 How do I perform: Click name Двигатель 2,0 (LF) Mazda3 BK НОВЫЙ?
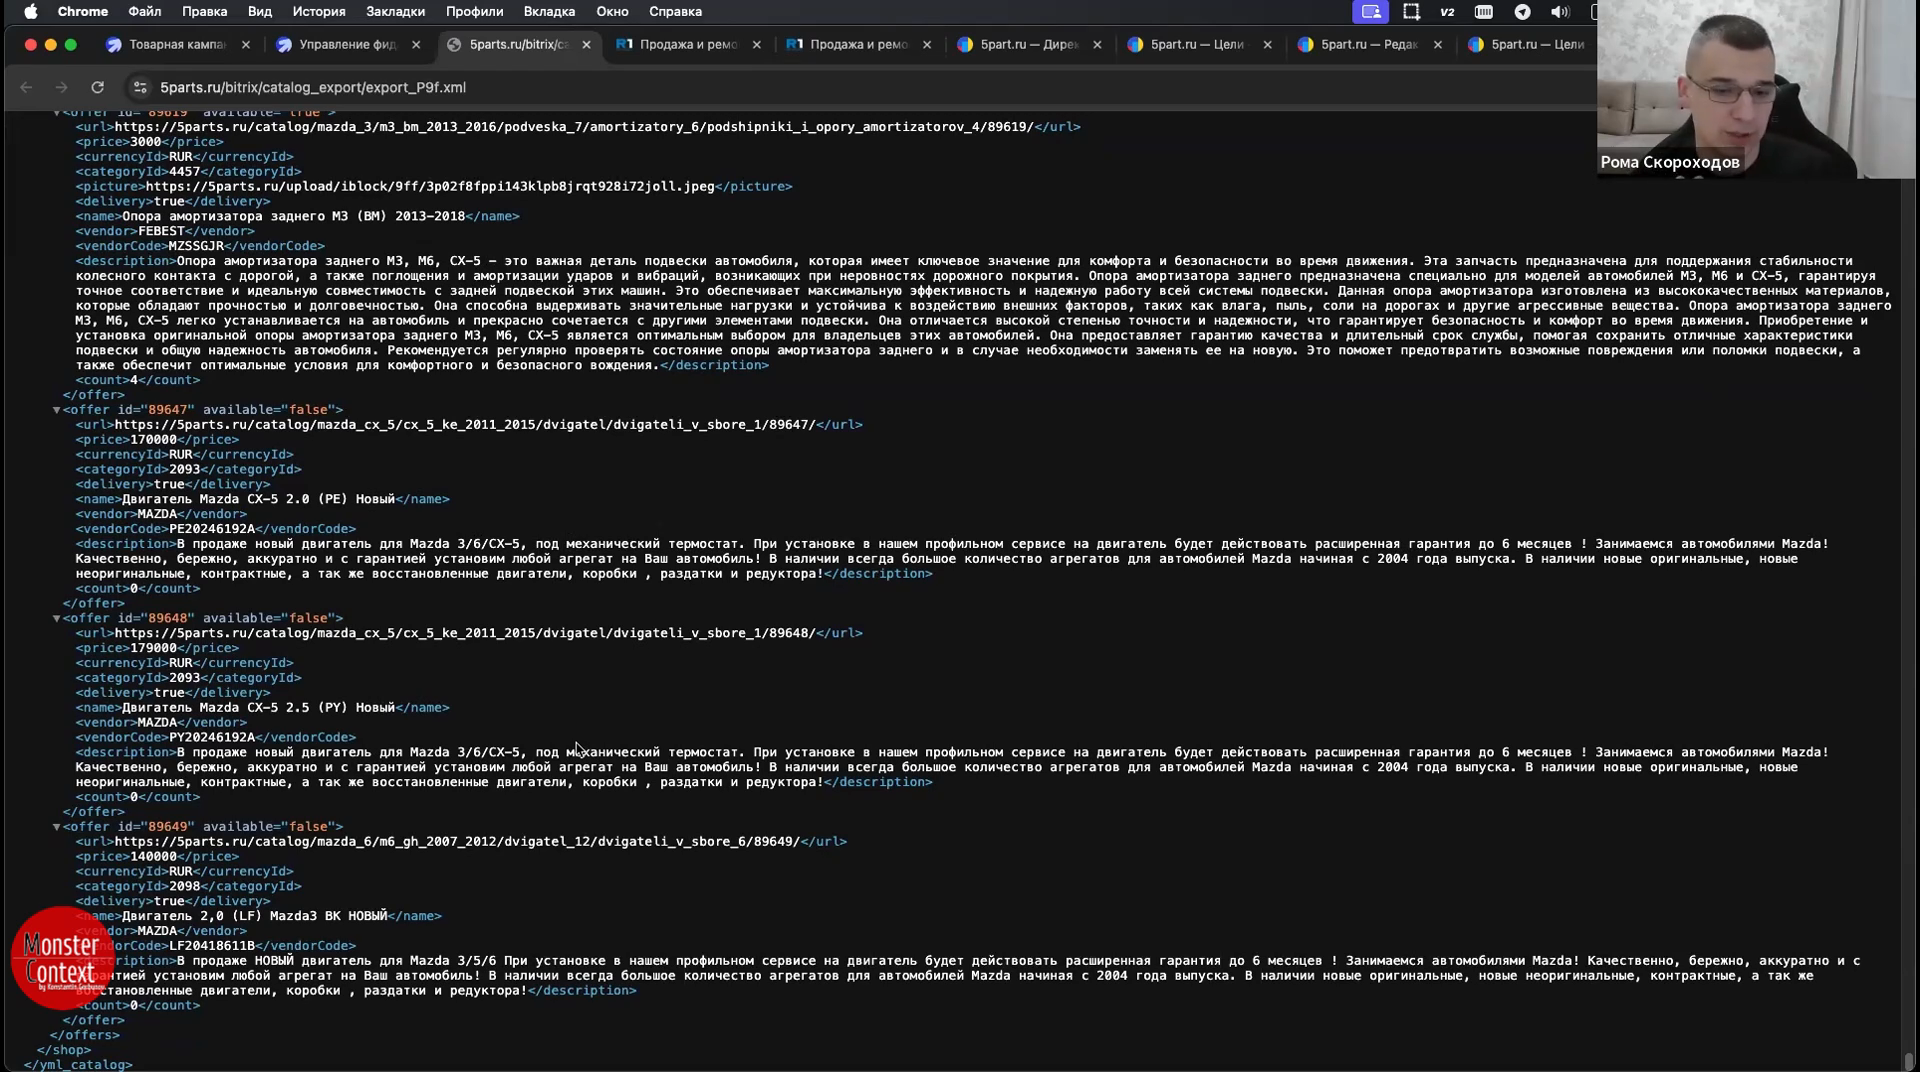[254, 916]
